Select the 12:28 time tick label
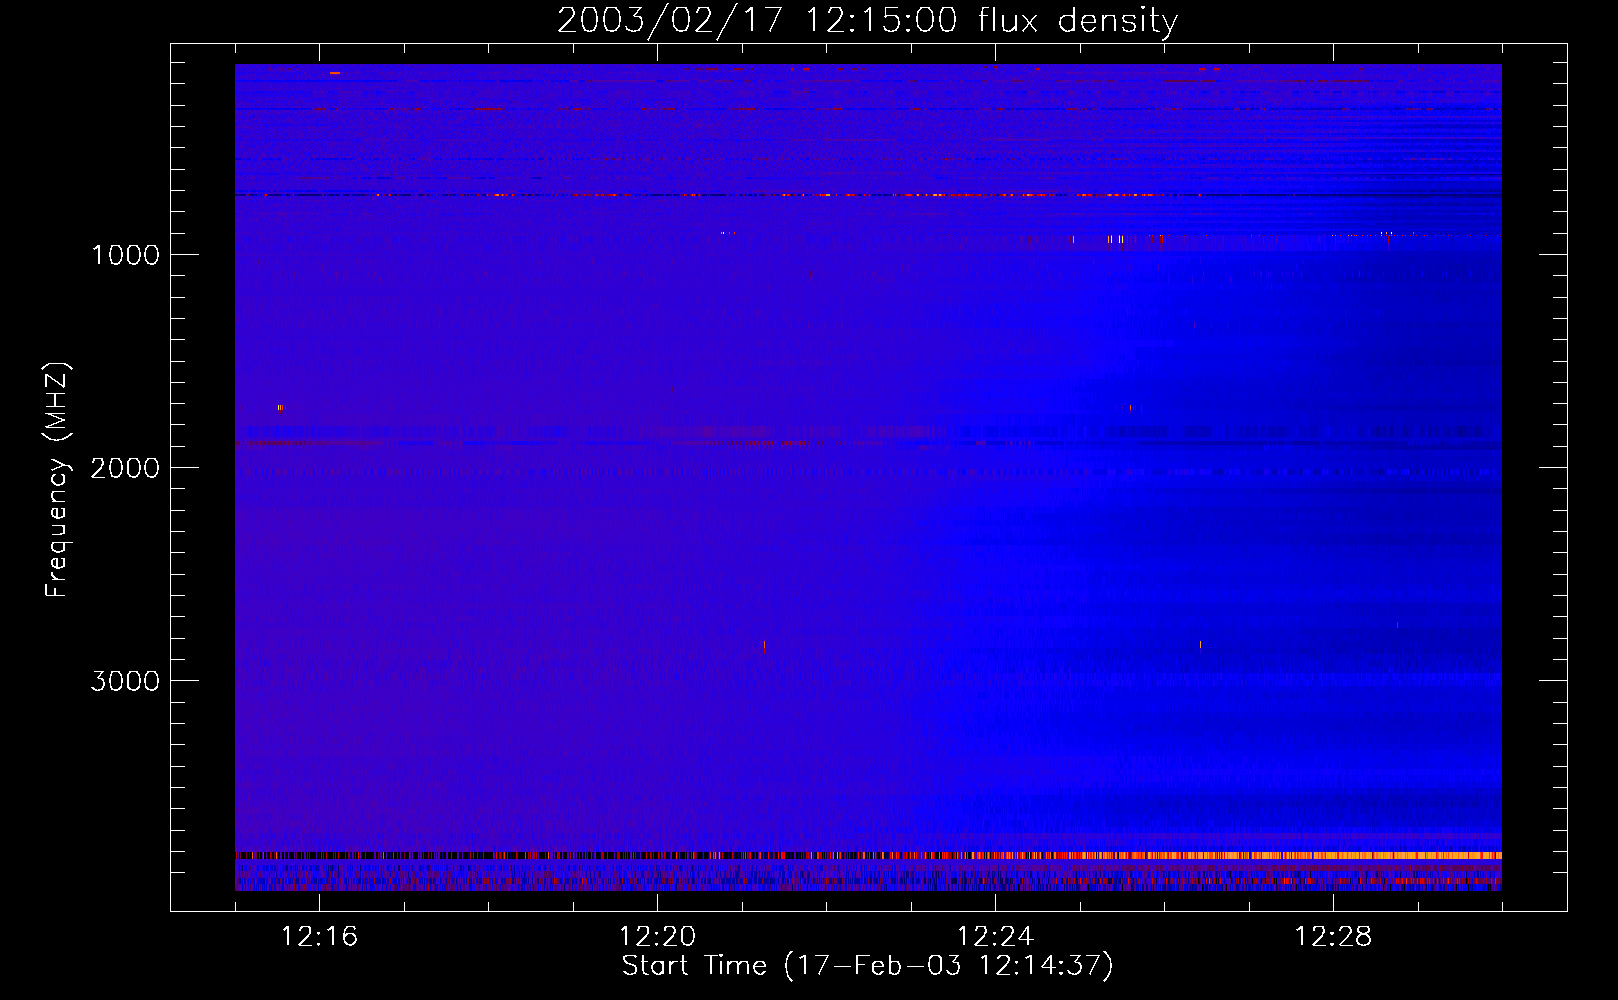 (x=1333, y=937)
